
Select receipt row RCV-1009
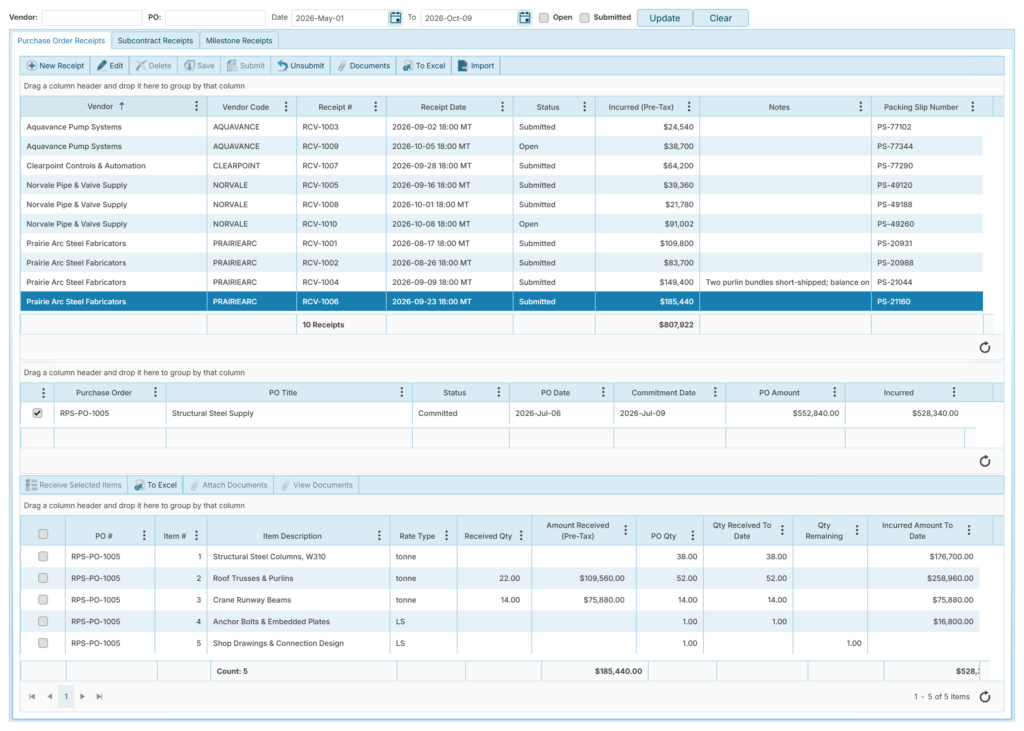pyautogui.click(x=502, y=146)
